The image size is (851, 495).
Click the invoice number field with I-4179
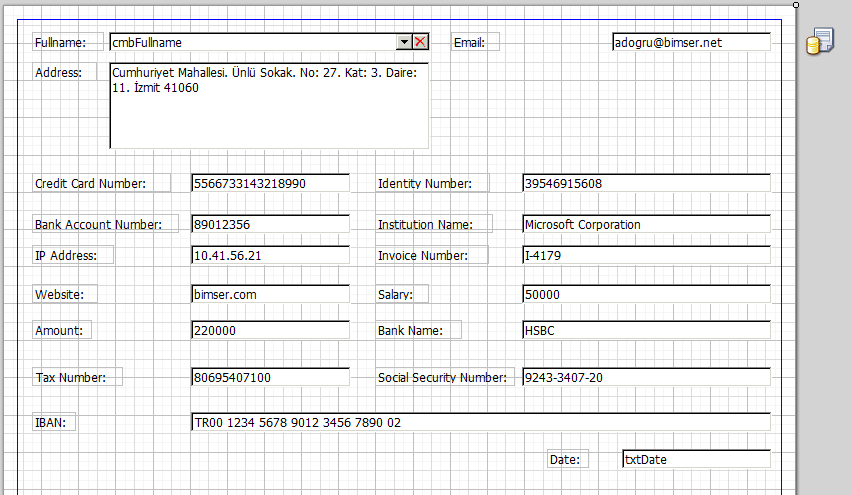pos(646,255)
